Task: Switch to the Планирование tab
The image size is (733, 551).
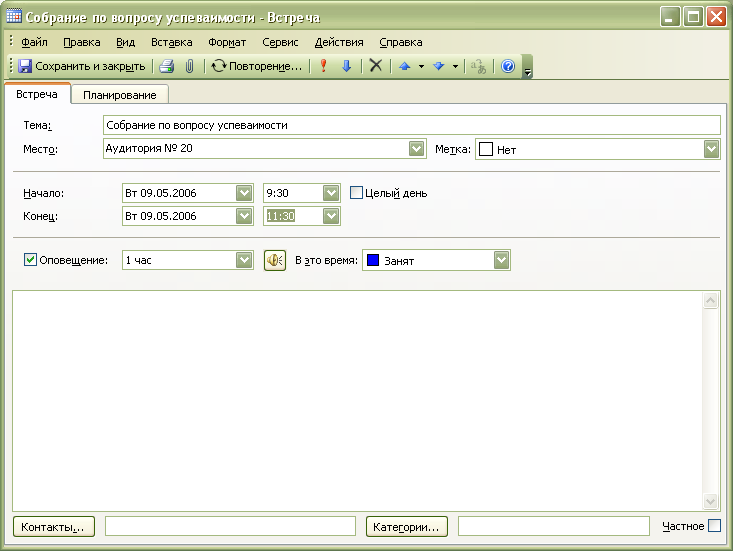Action: point(120,95)
